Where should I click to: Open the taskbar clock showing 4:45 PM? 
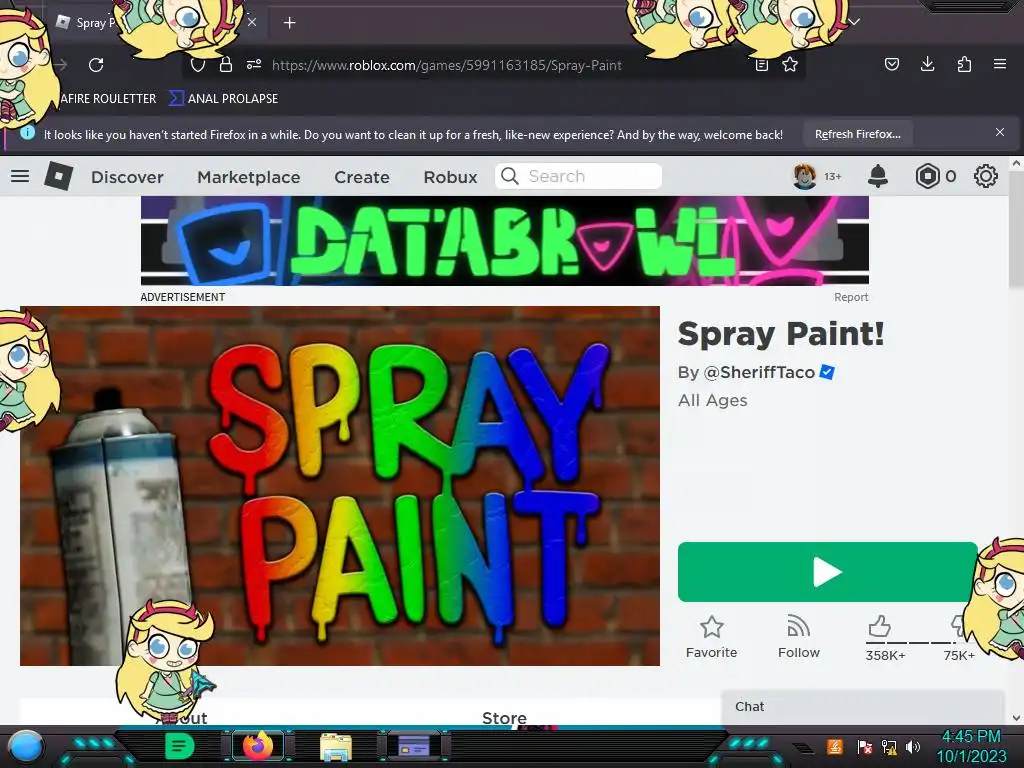click(971, 746)
